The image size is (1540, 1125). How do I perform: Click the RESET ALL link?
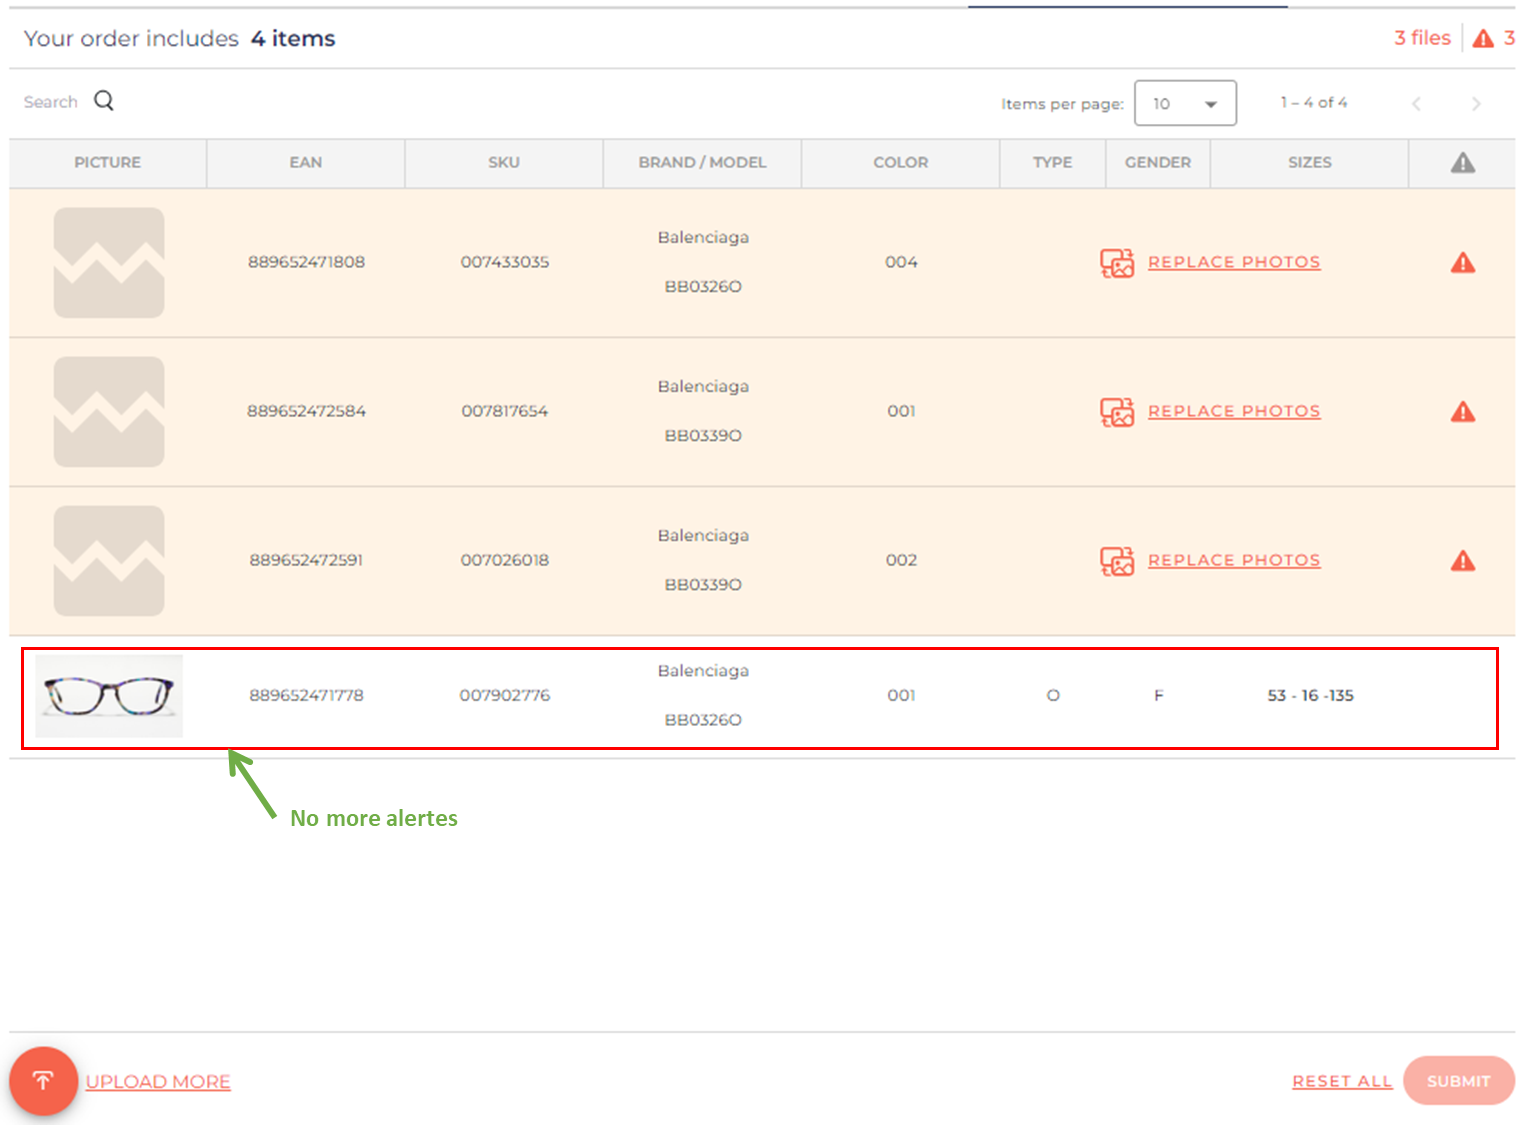(1342, 1082)
